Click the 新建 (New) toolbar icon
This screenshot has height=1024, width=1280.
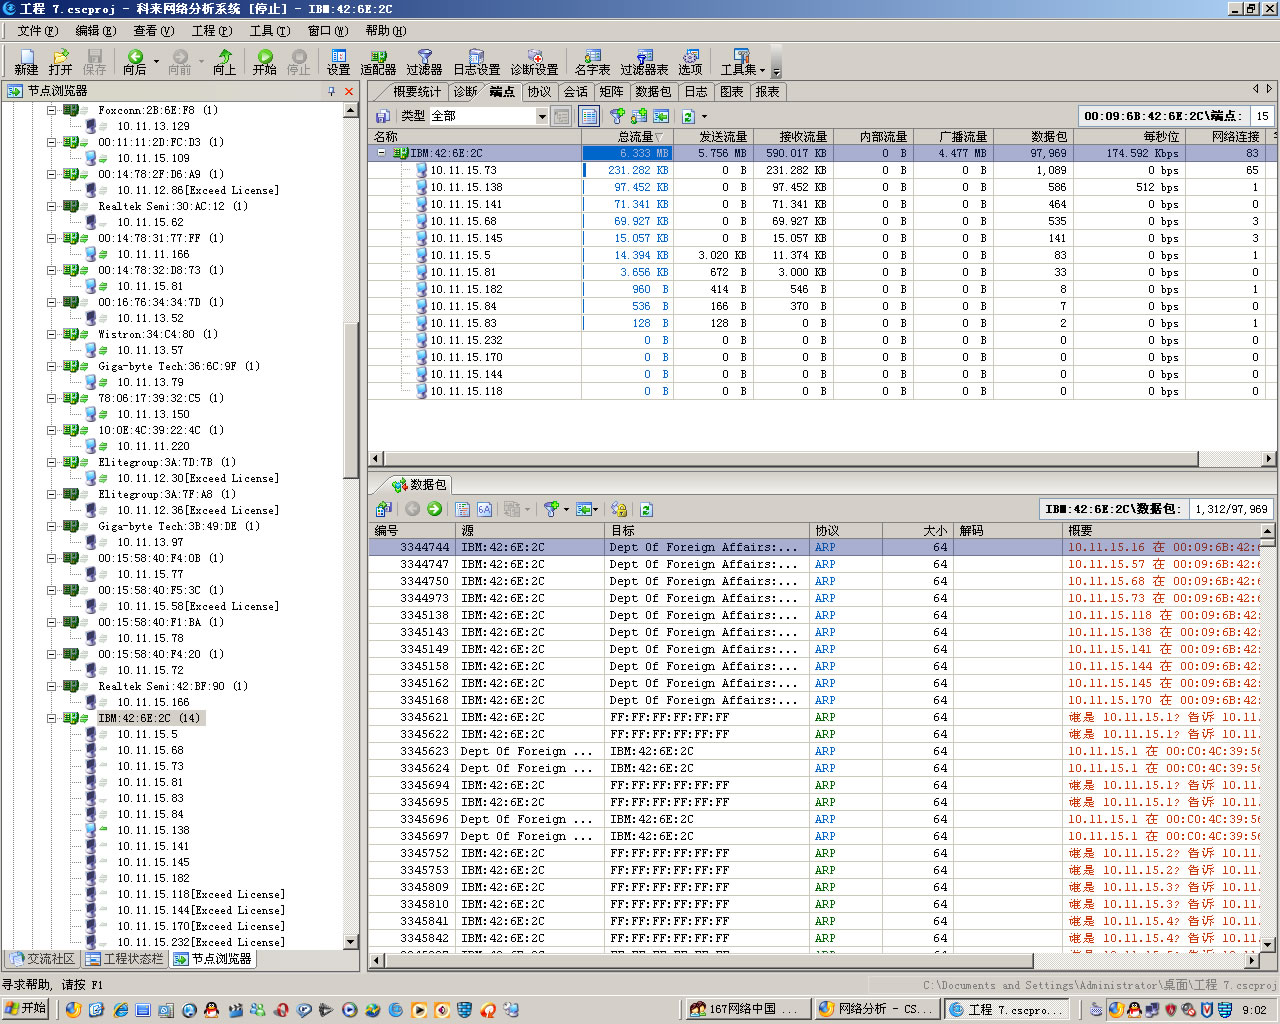(x=26, y=62)
